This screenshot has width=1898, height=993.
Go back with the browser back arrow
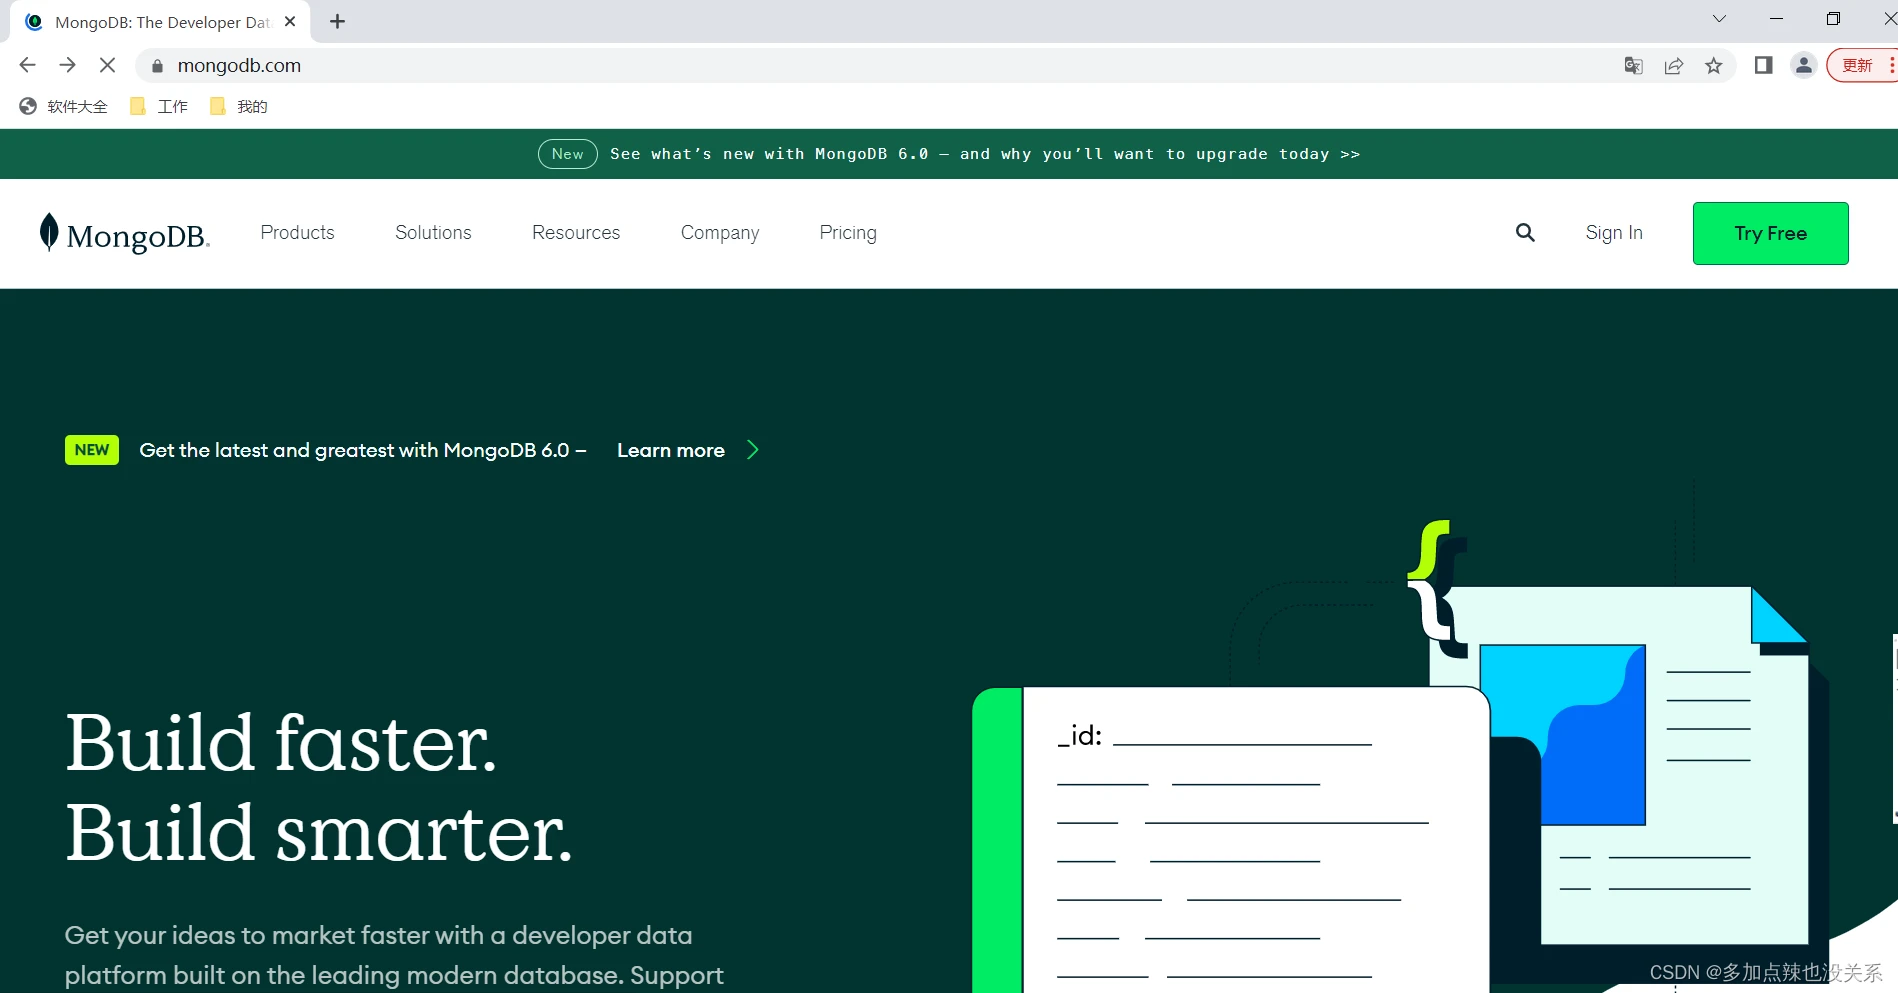[x=28, y=65]
